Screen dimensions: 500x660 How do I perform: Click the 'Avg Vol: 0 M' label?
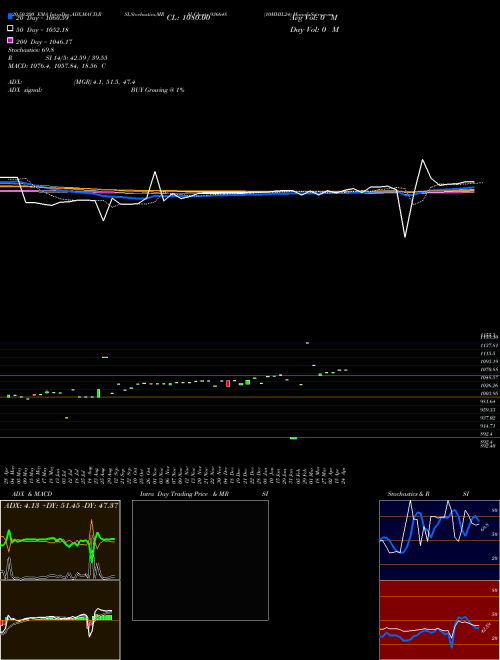pyautogui.click(x=314, y=18)
